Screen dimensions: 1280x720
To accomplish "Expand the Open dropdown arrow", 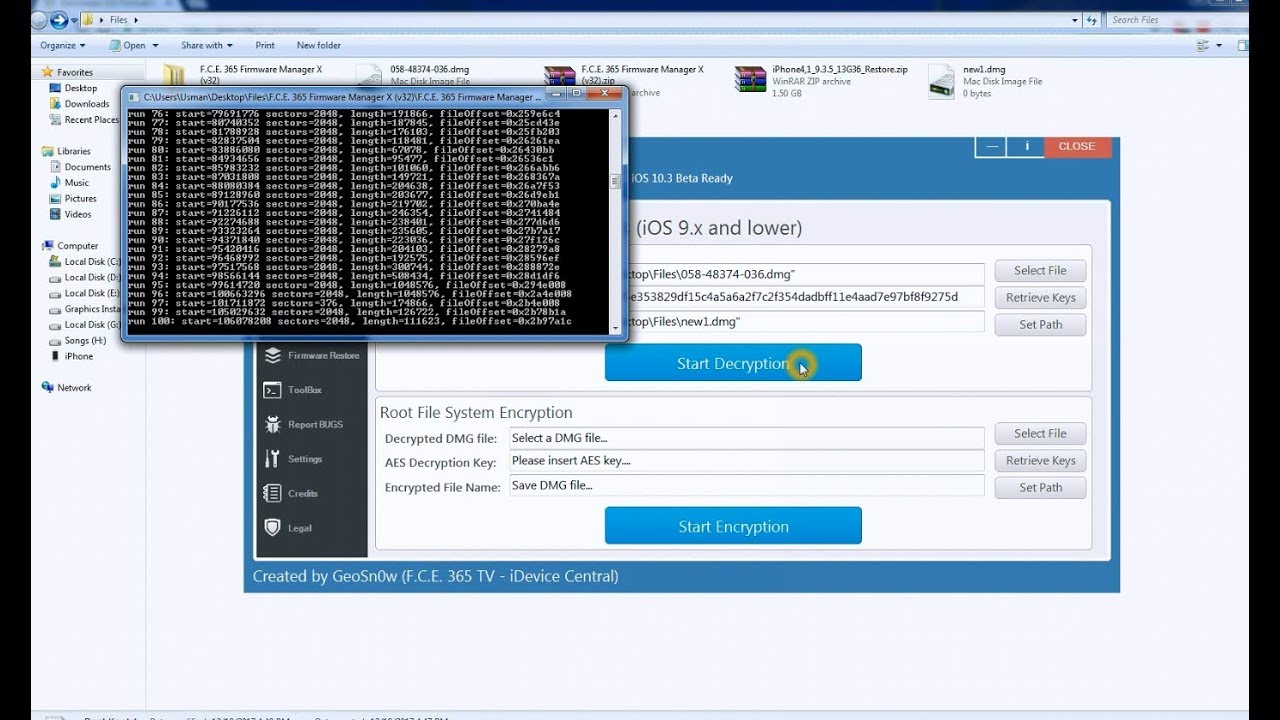I will [155, 45].
